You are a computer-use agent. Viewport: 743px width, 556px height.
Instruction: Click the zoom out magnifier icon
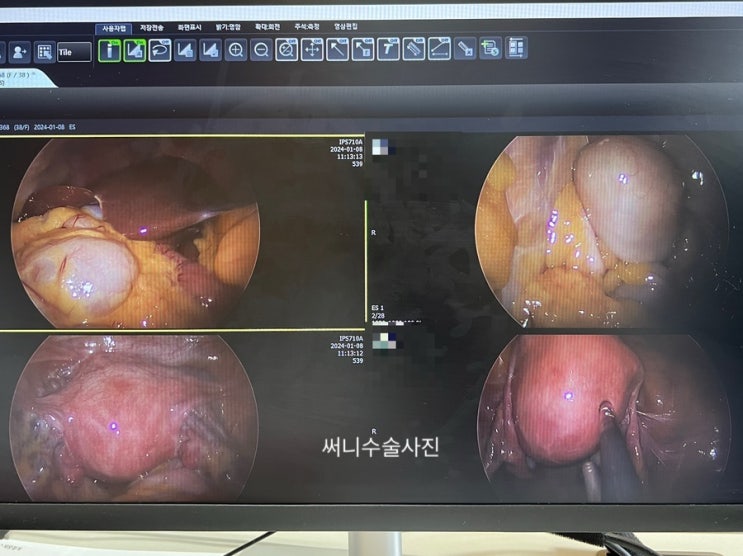[261, 49]
